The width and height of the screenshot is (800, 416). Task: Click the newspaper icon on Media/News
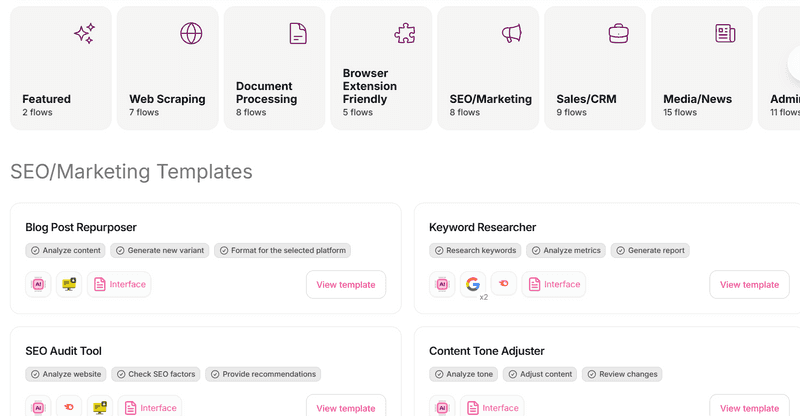[x=725, y=34]
